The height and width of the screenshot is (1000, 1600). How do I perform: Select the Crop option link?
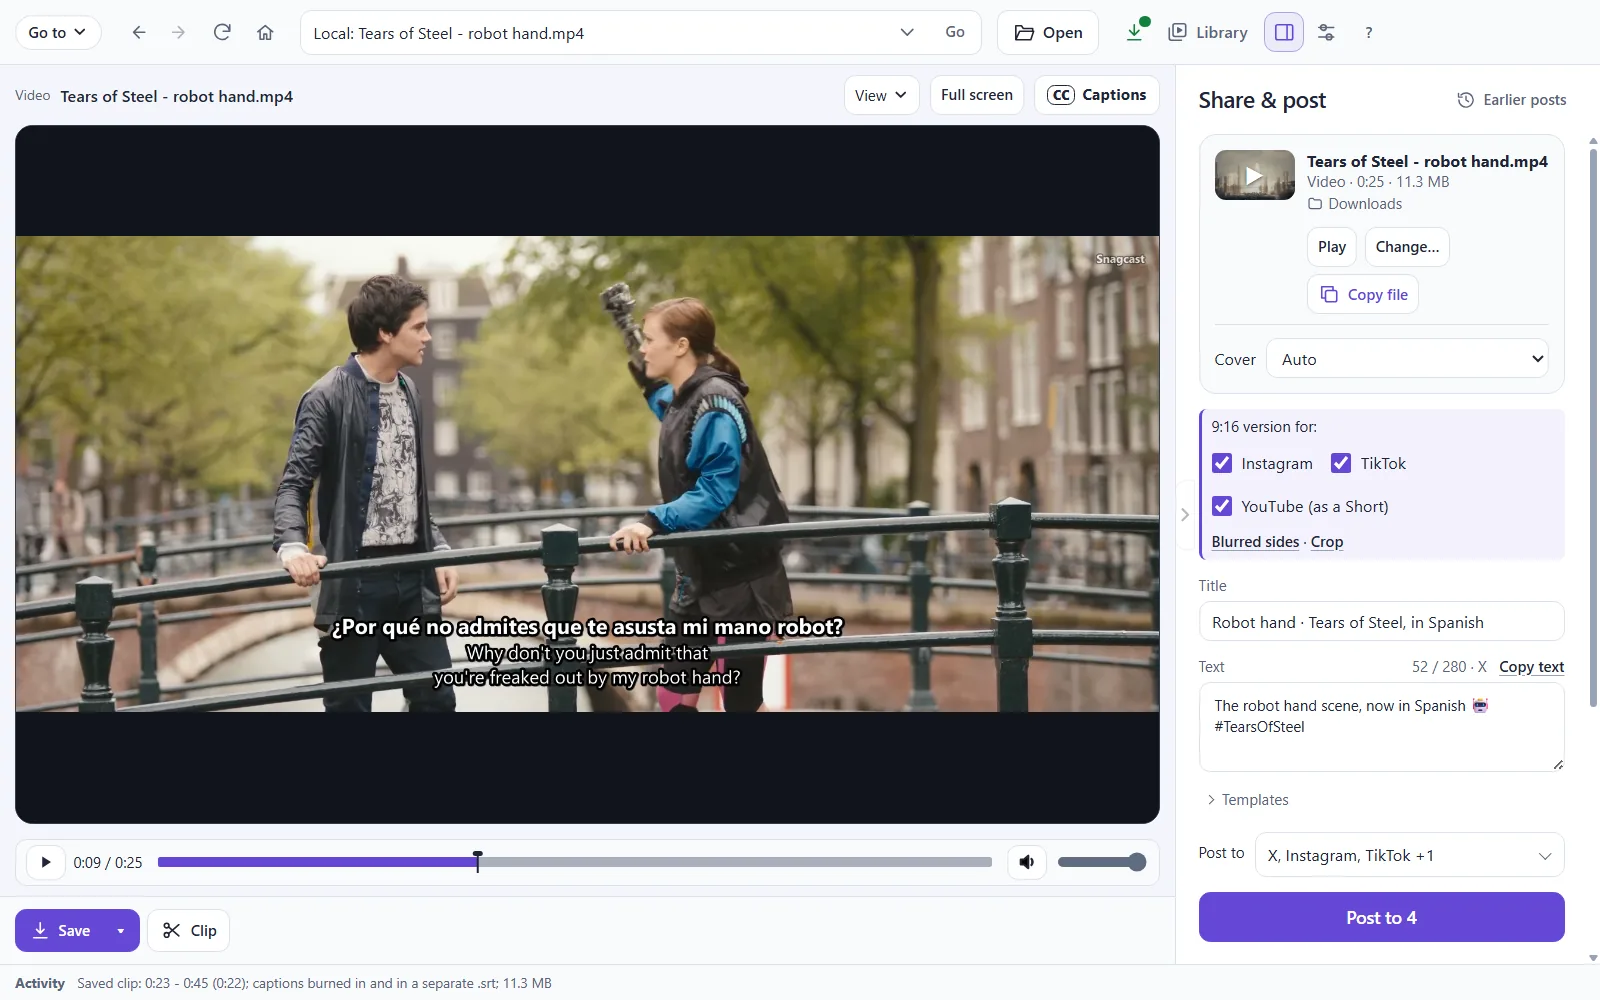click(1327, 542)
